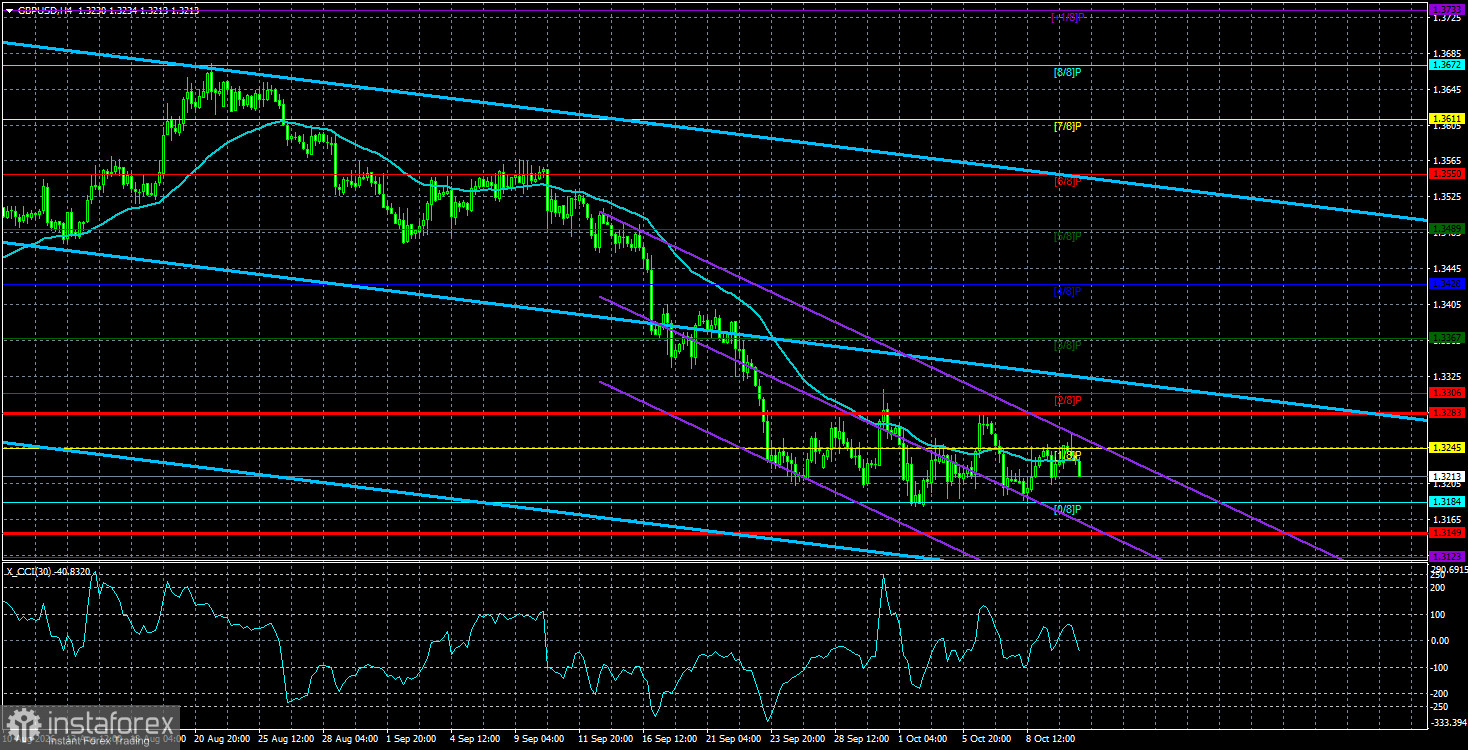Click the -333.394 value on CCI scale
The image size is (1468, 750).
pos(1447,722)
